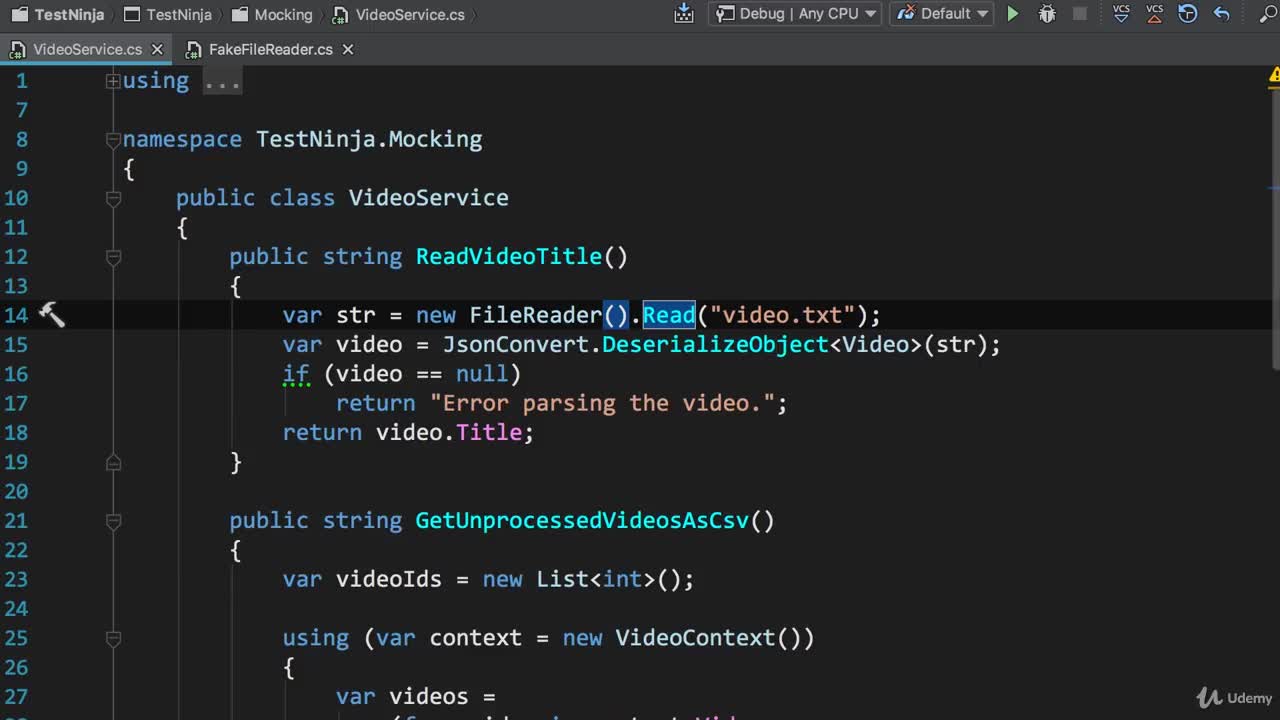Click the GetUnprocessedVideosAsCsv method name
This screenshot has height=720, width=1280.
point(582,521)
